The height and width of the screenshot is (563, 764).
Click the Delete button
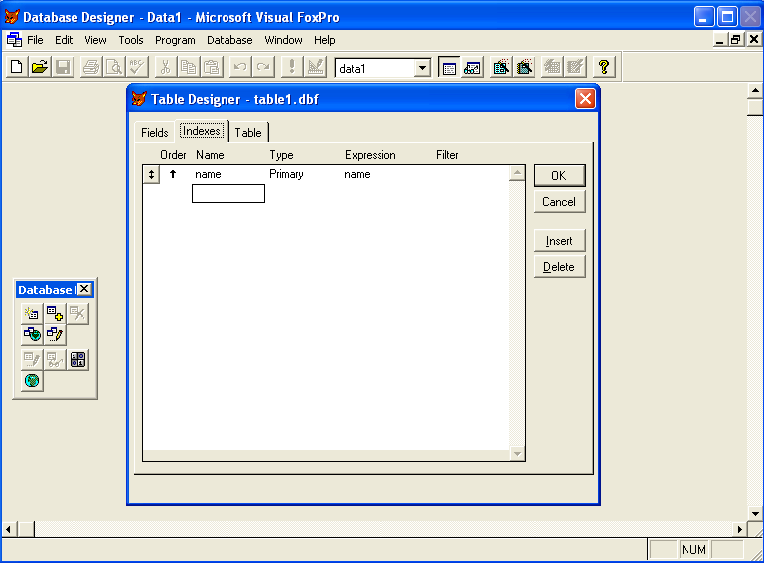tap(559, 267)
